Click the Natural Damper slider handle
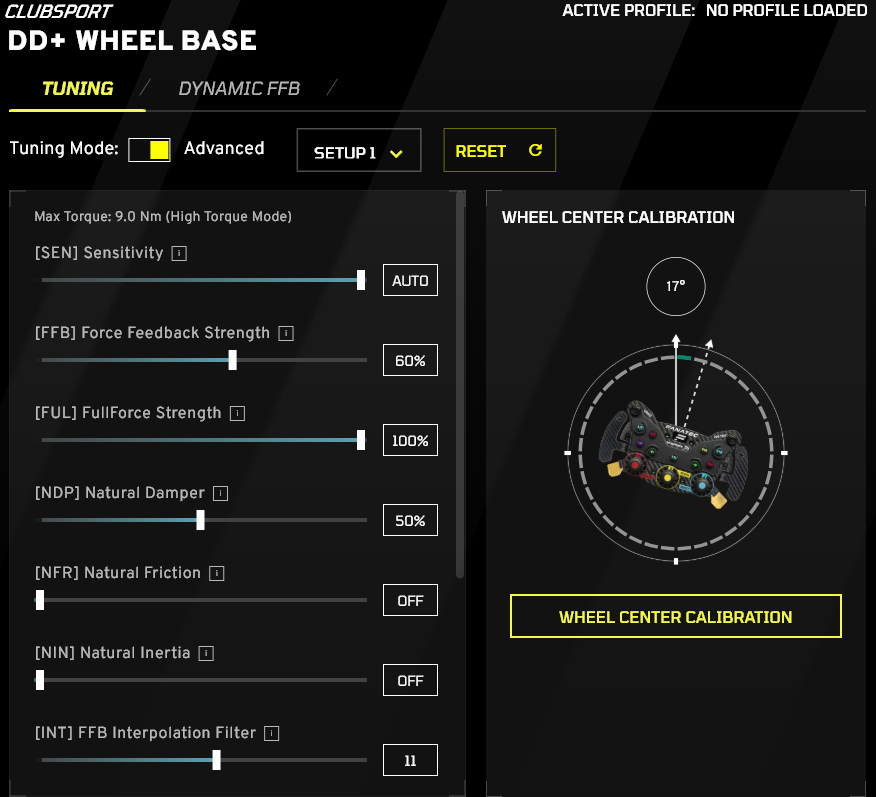Image resolution: width=876 pixels, height=797 pixels. pos(201,520)
